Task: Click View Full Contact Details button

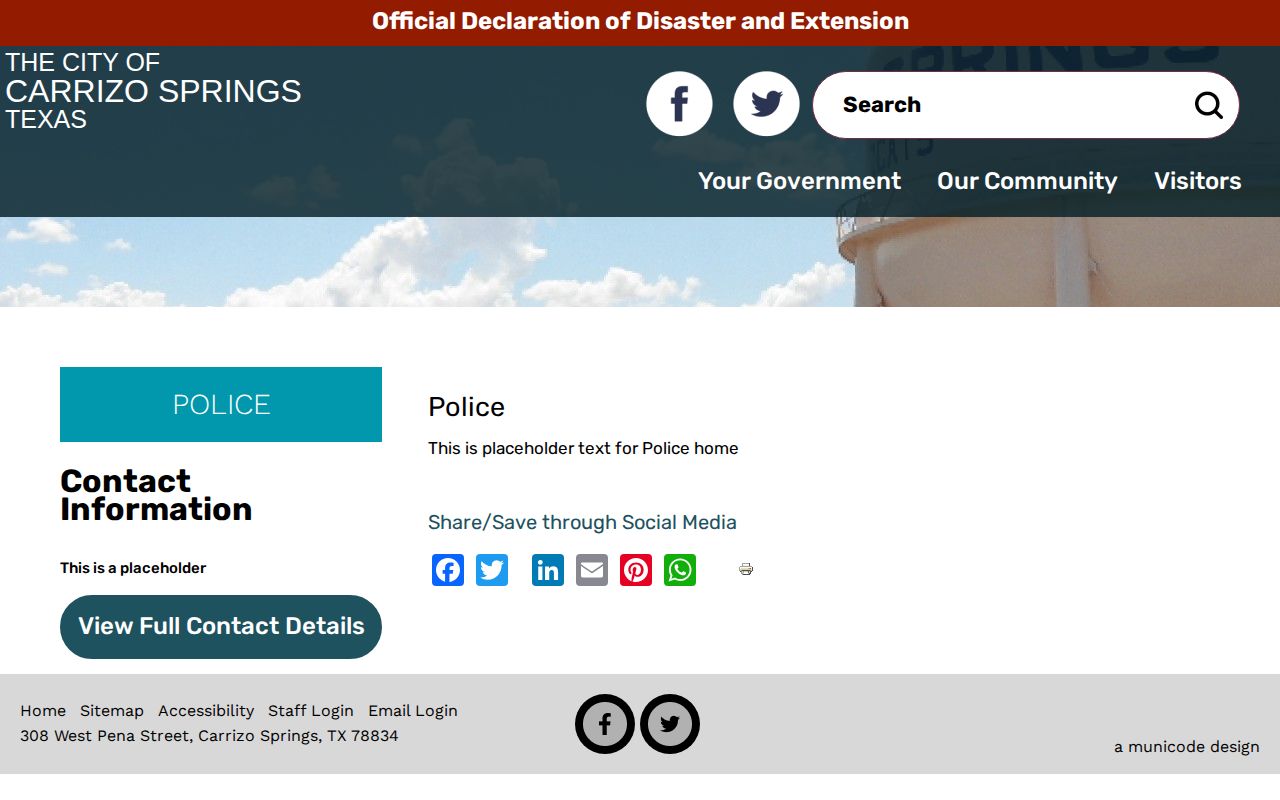Action: (x=221, y=627)
